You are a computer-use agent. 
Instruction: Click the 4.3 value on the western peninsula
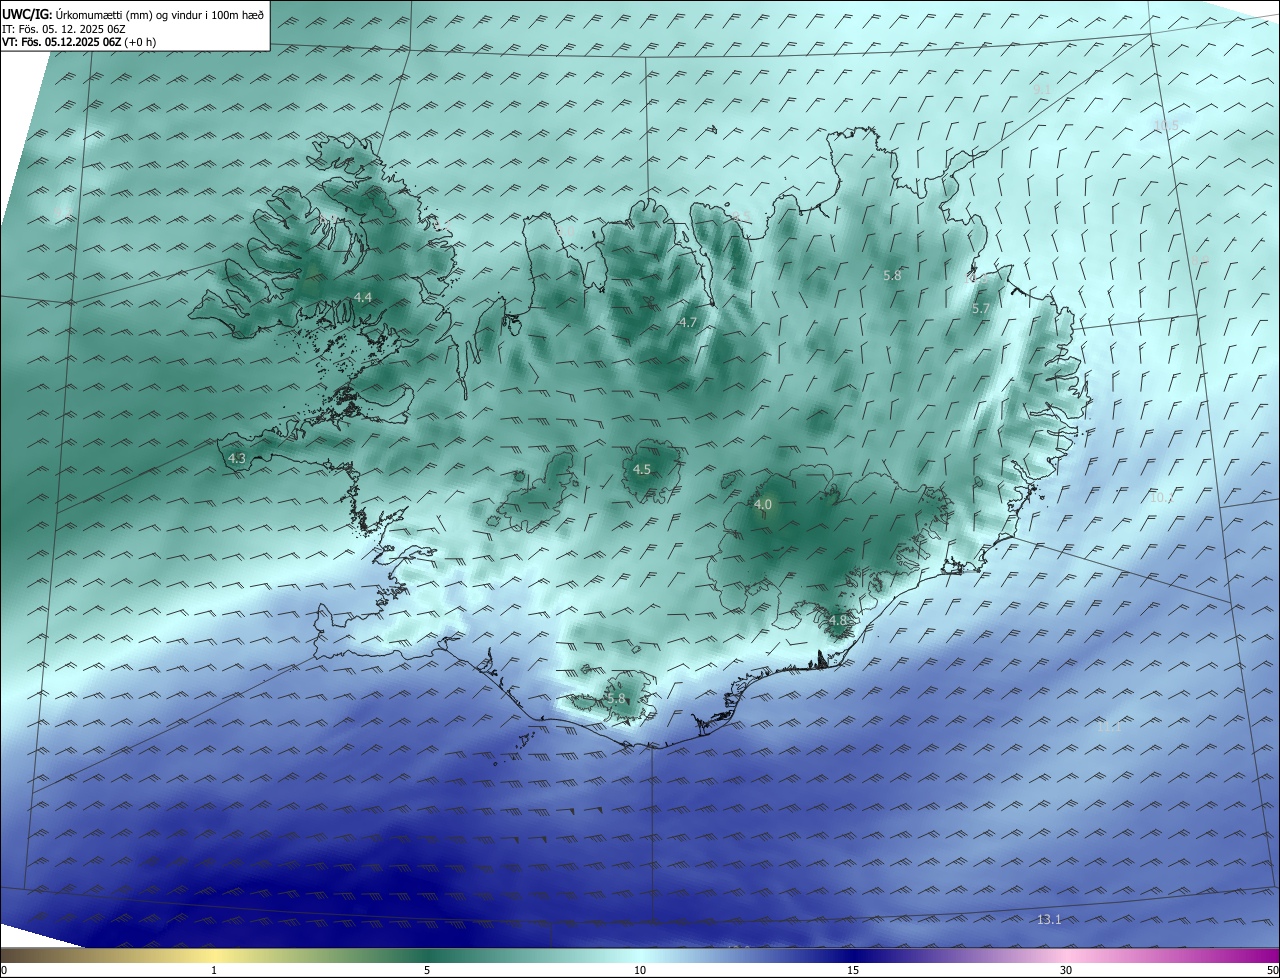(237, 458)
